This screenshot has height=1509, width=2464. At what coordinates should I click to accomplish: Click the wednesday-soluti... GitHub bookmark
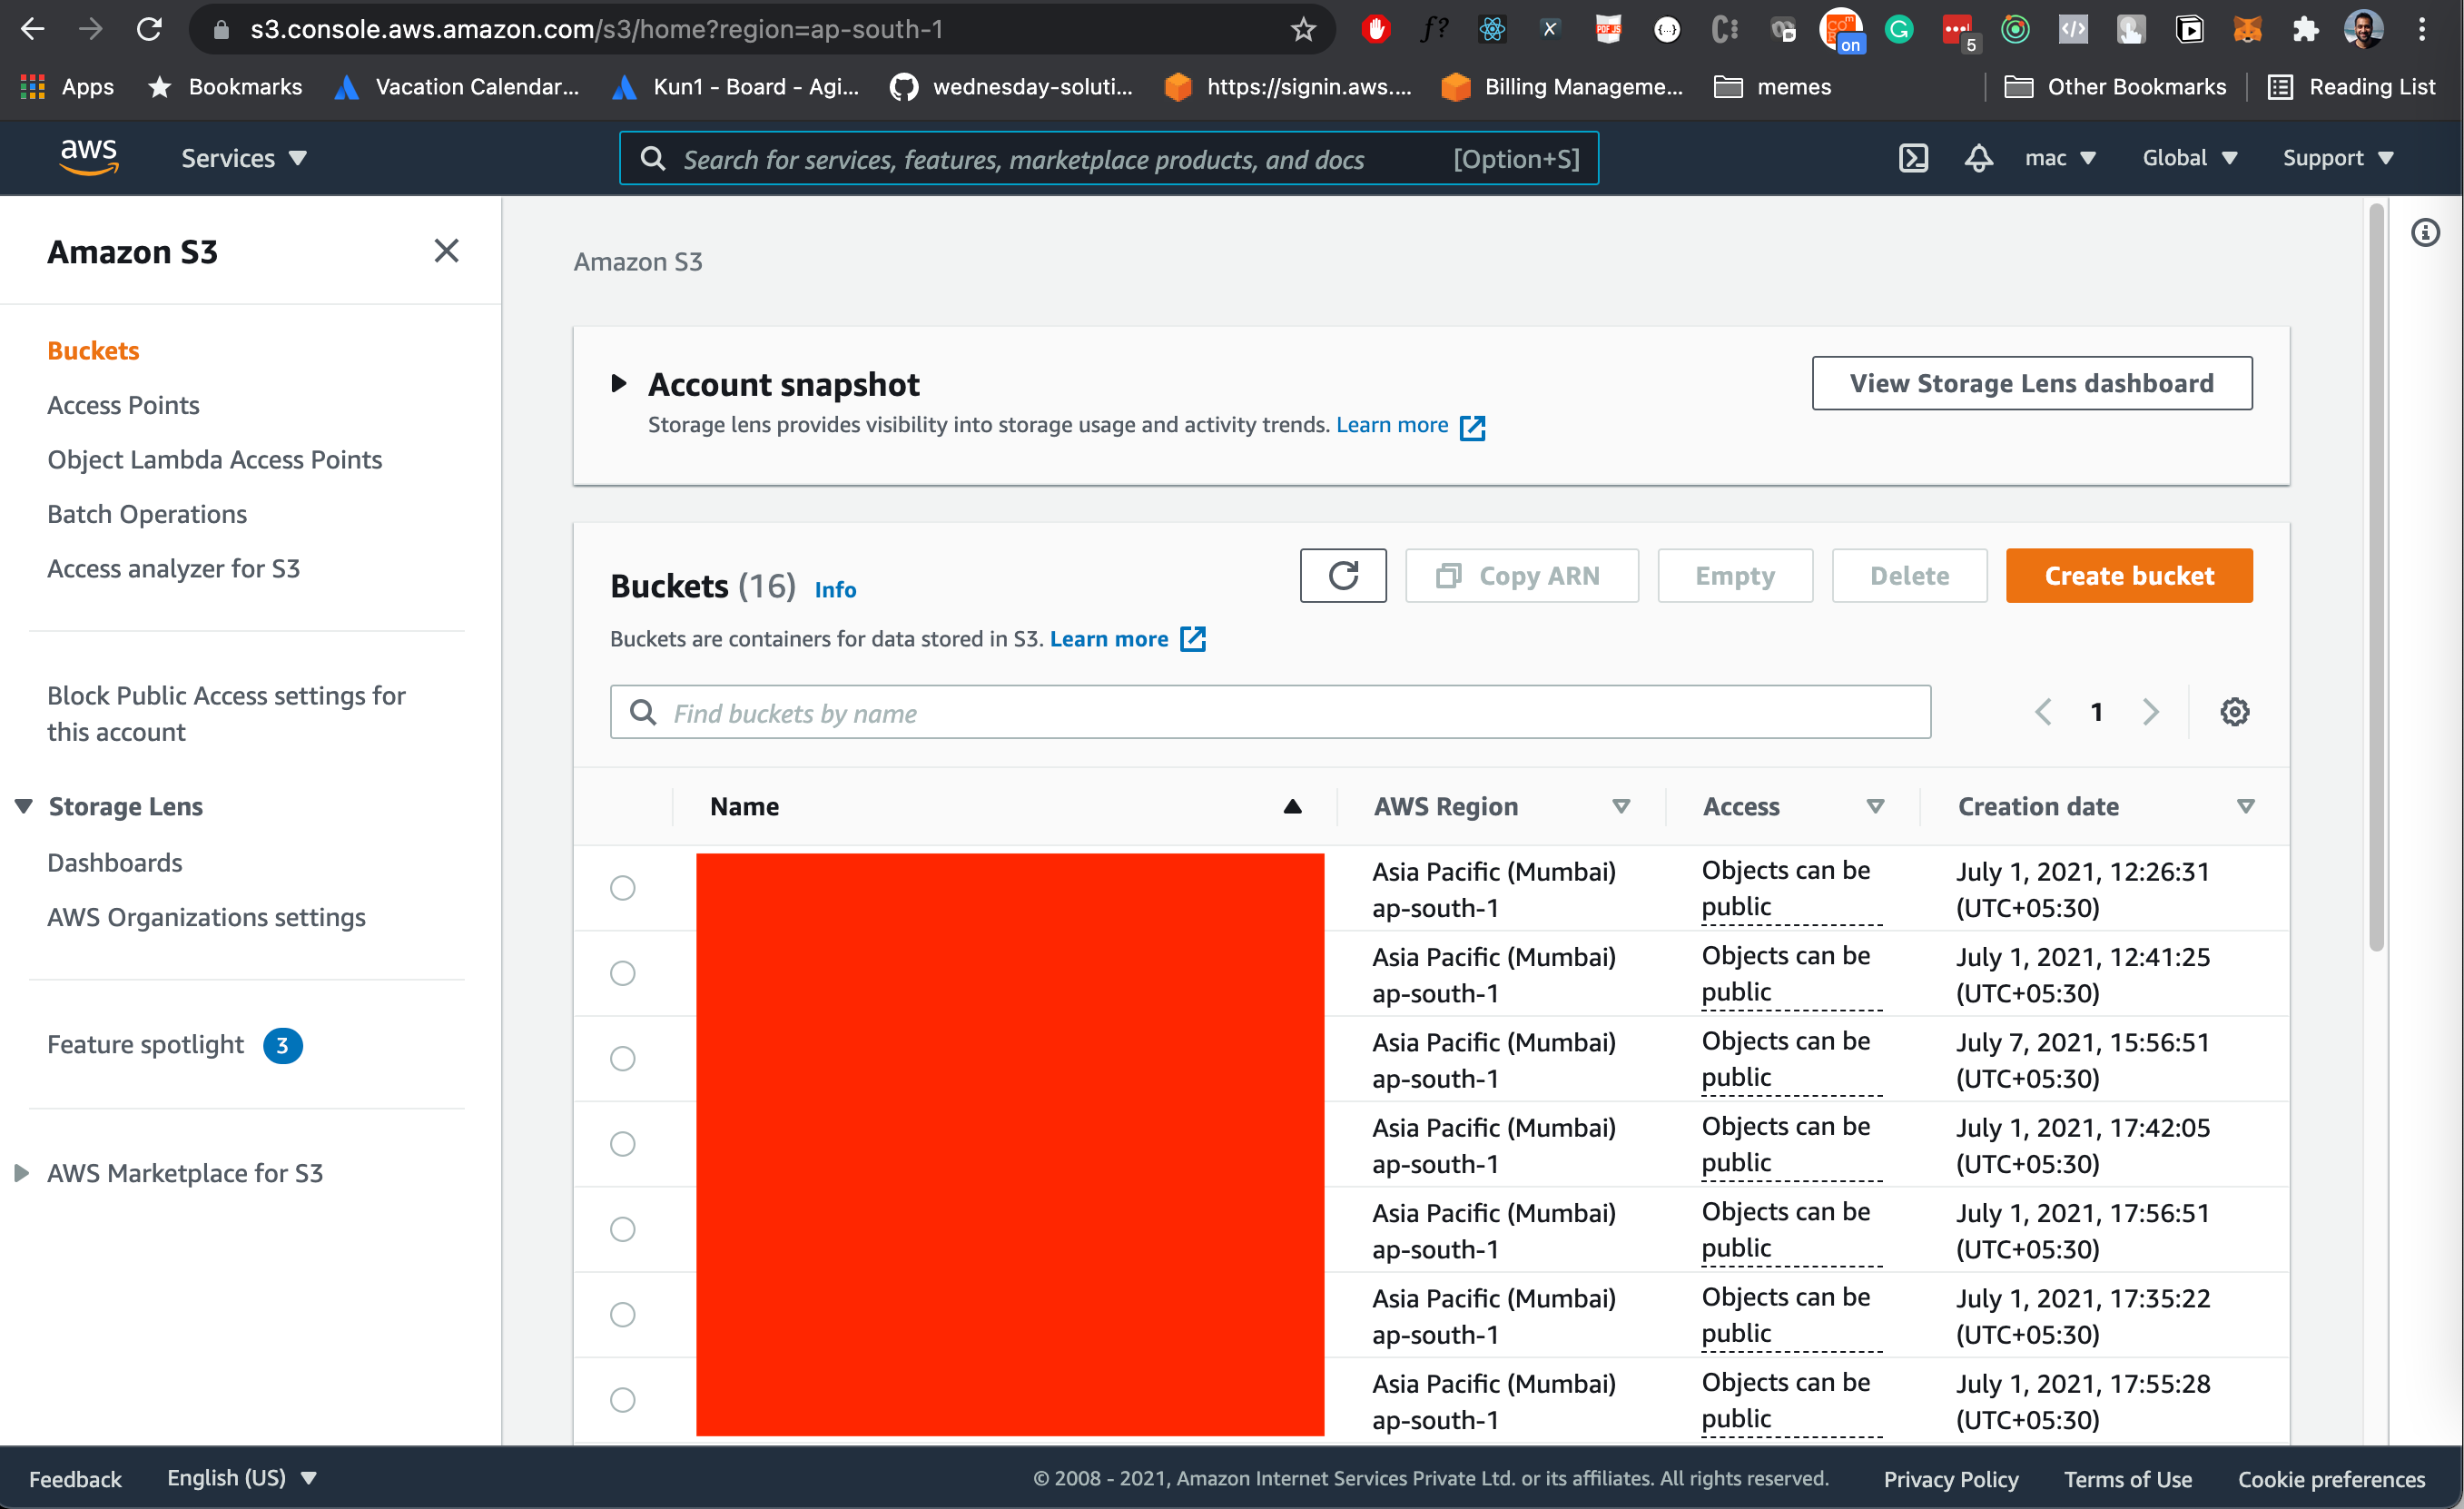tap(1011, 87)
